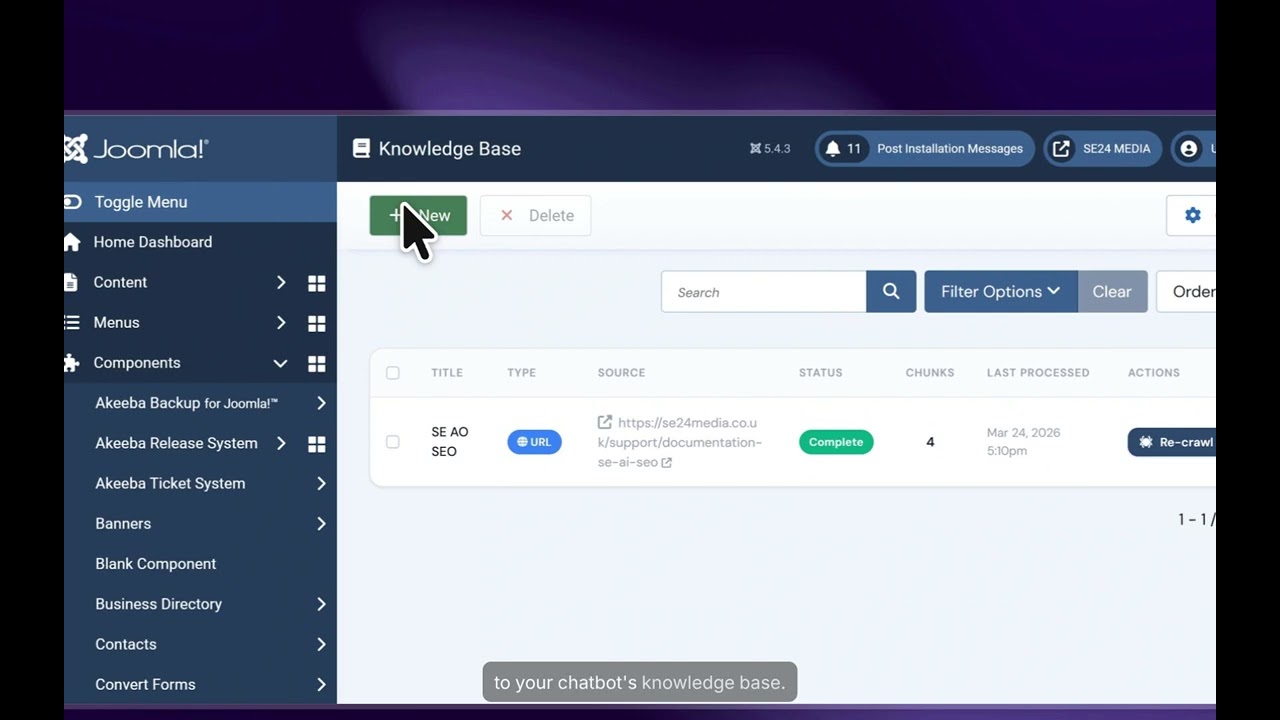Check the select-all checkbox in header
Viewport: 1280px width, 720px height.
pyautogui.click(x=392, y=372)
